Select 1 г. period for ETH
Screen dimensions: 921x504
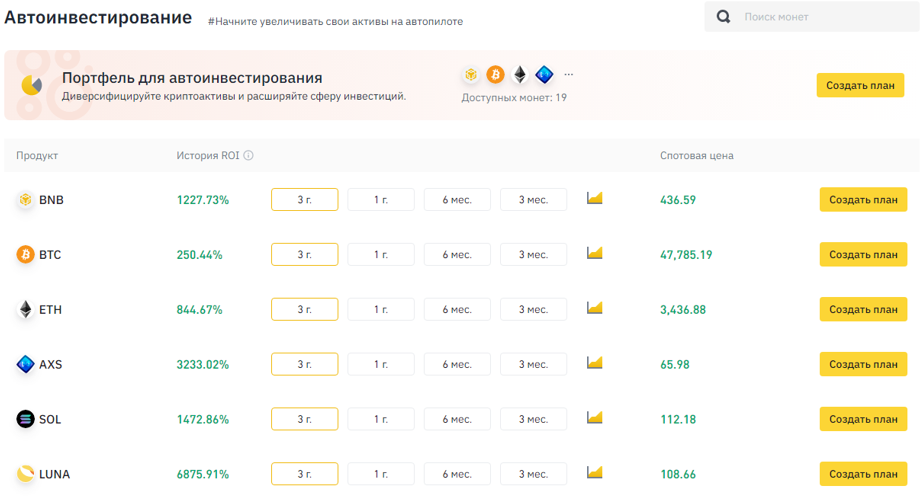tap(381, 310)
